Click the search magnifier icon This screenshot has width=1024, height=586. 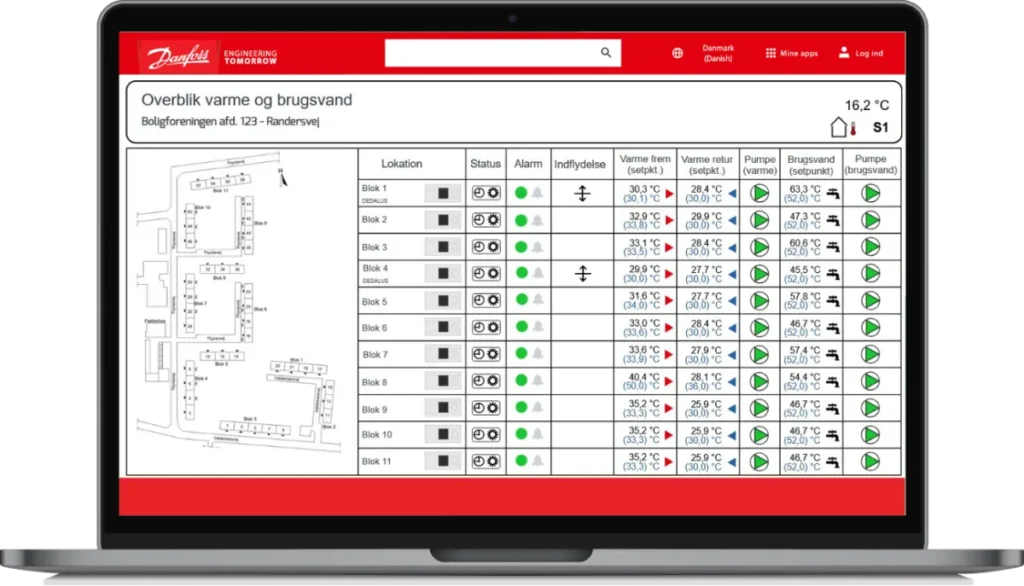[x=606, y=52]
